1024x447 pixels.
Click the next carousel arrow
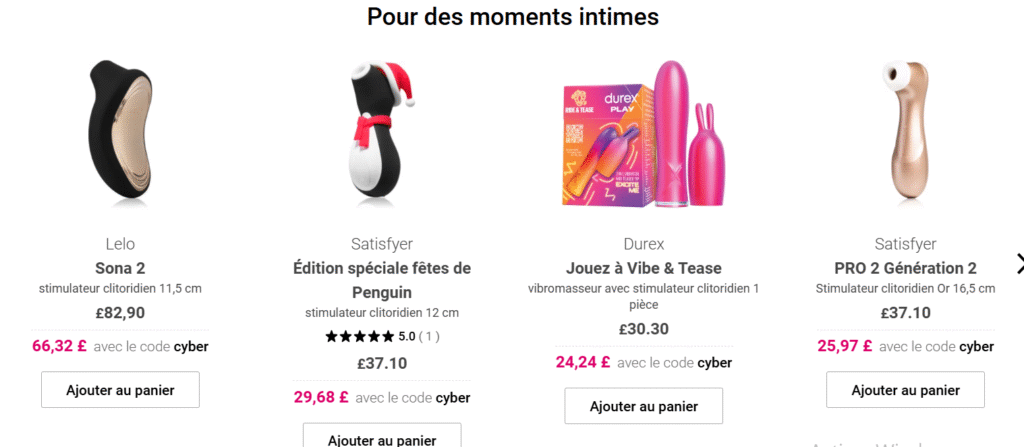pyautogui.click(x=1019, y=264)
